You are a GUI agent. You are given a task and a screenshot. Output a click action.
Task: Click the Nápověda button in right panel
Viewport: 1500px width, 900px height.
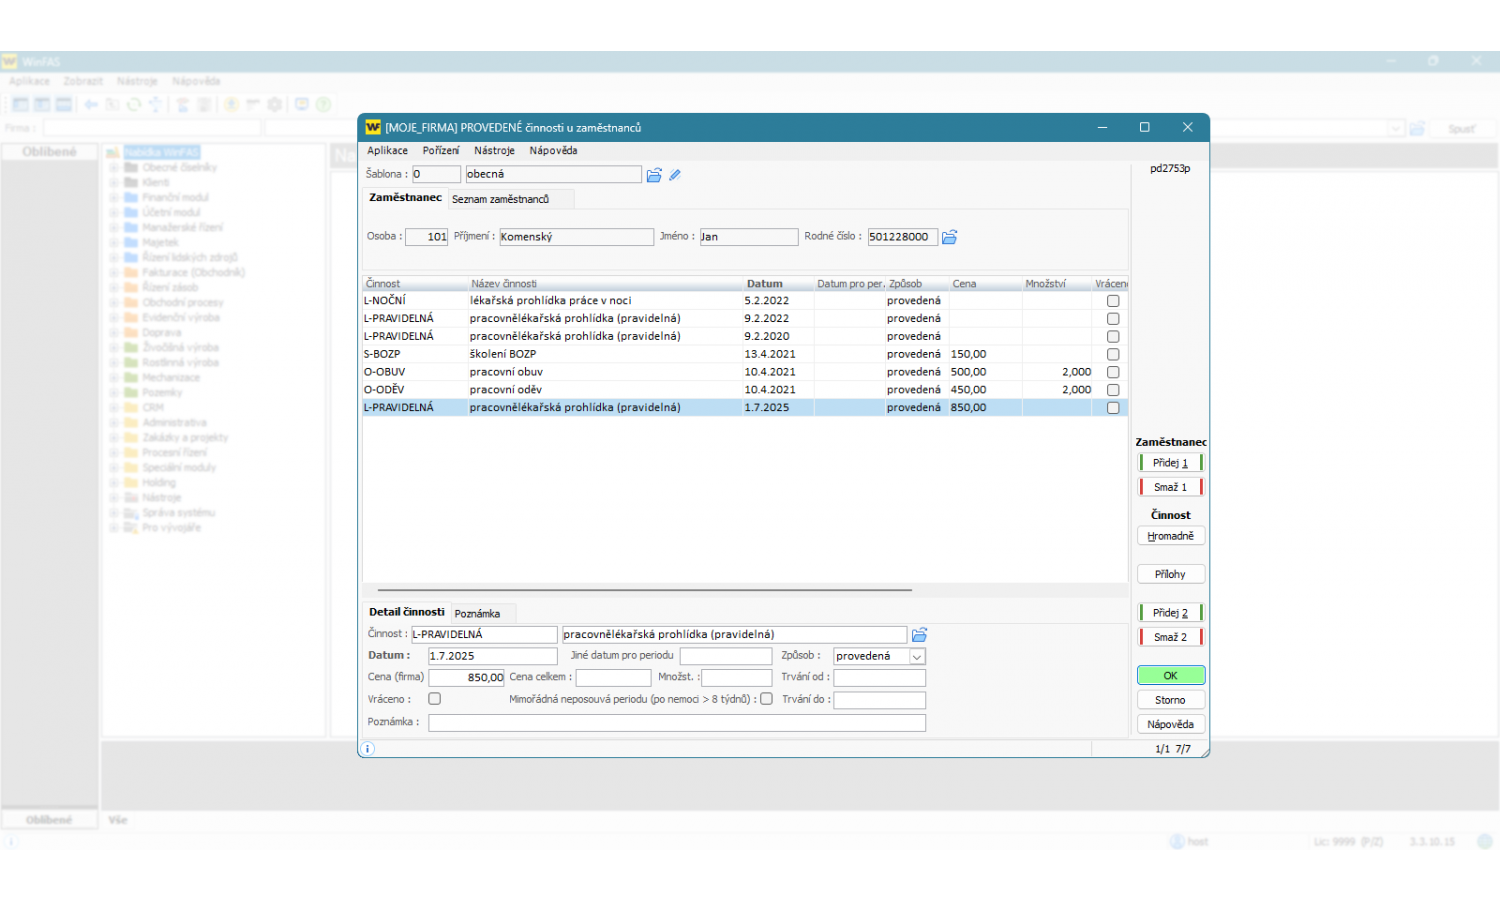click(1171, 724)
